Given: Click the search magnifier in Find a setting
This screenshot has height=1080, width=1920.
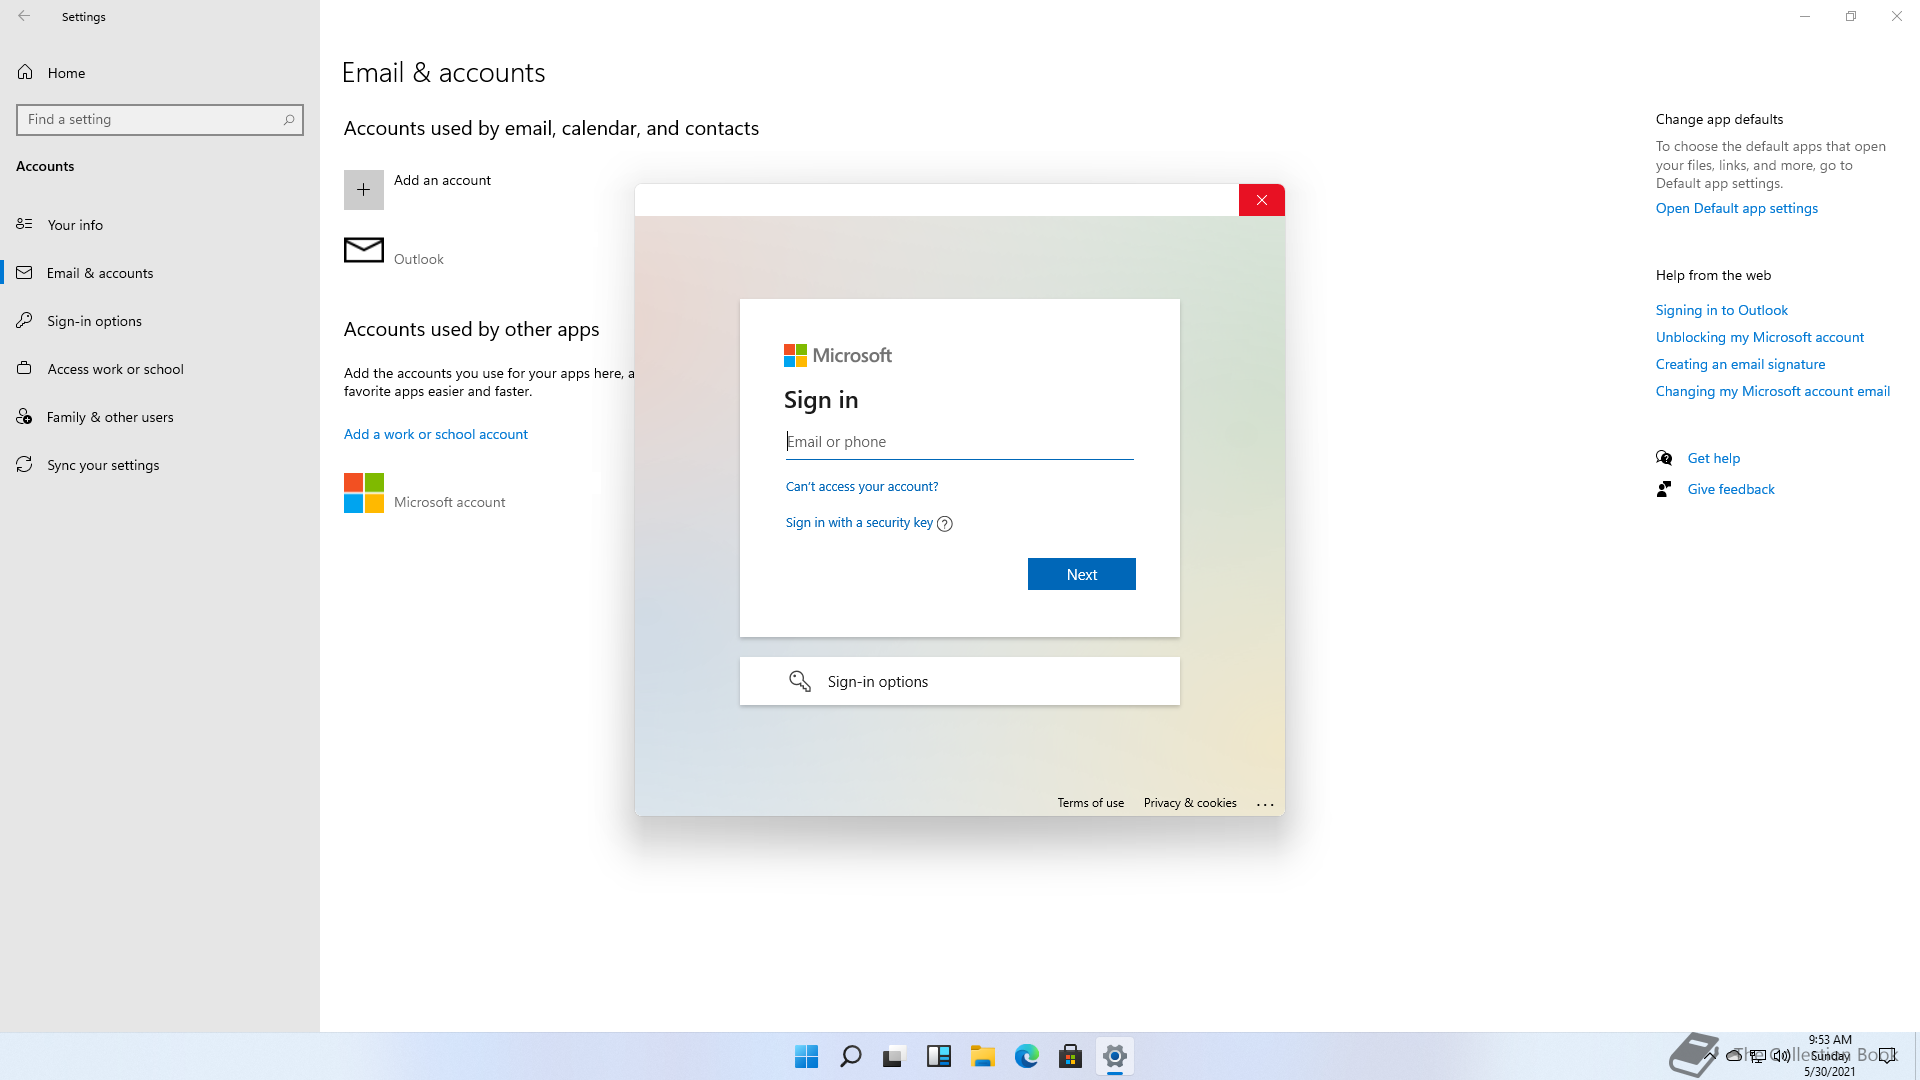Looking at the screenshot, I should pyautogui.click(x=289, y=120).
